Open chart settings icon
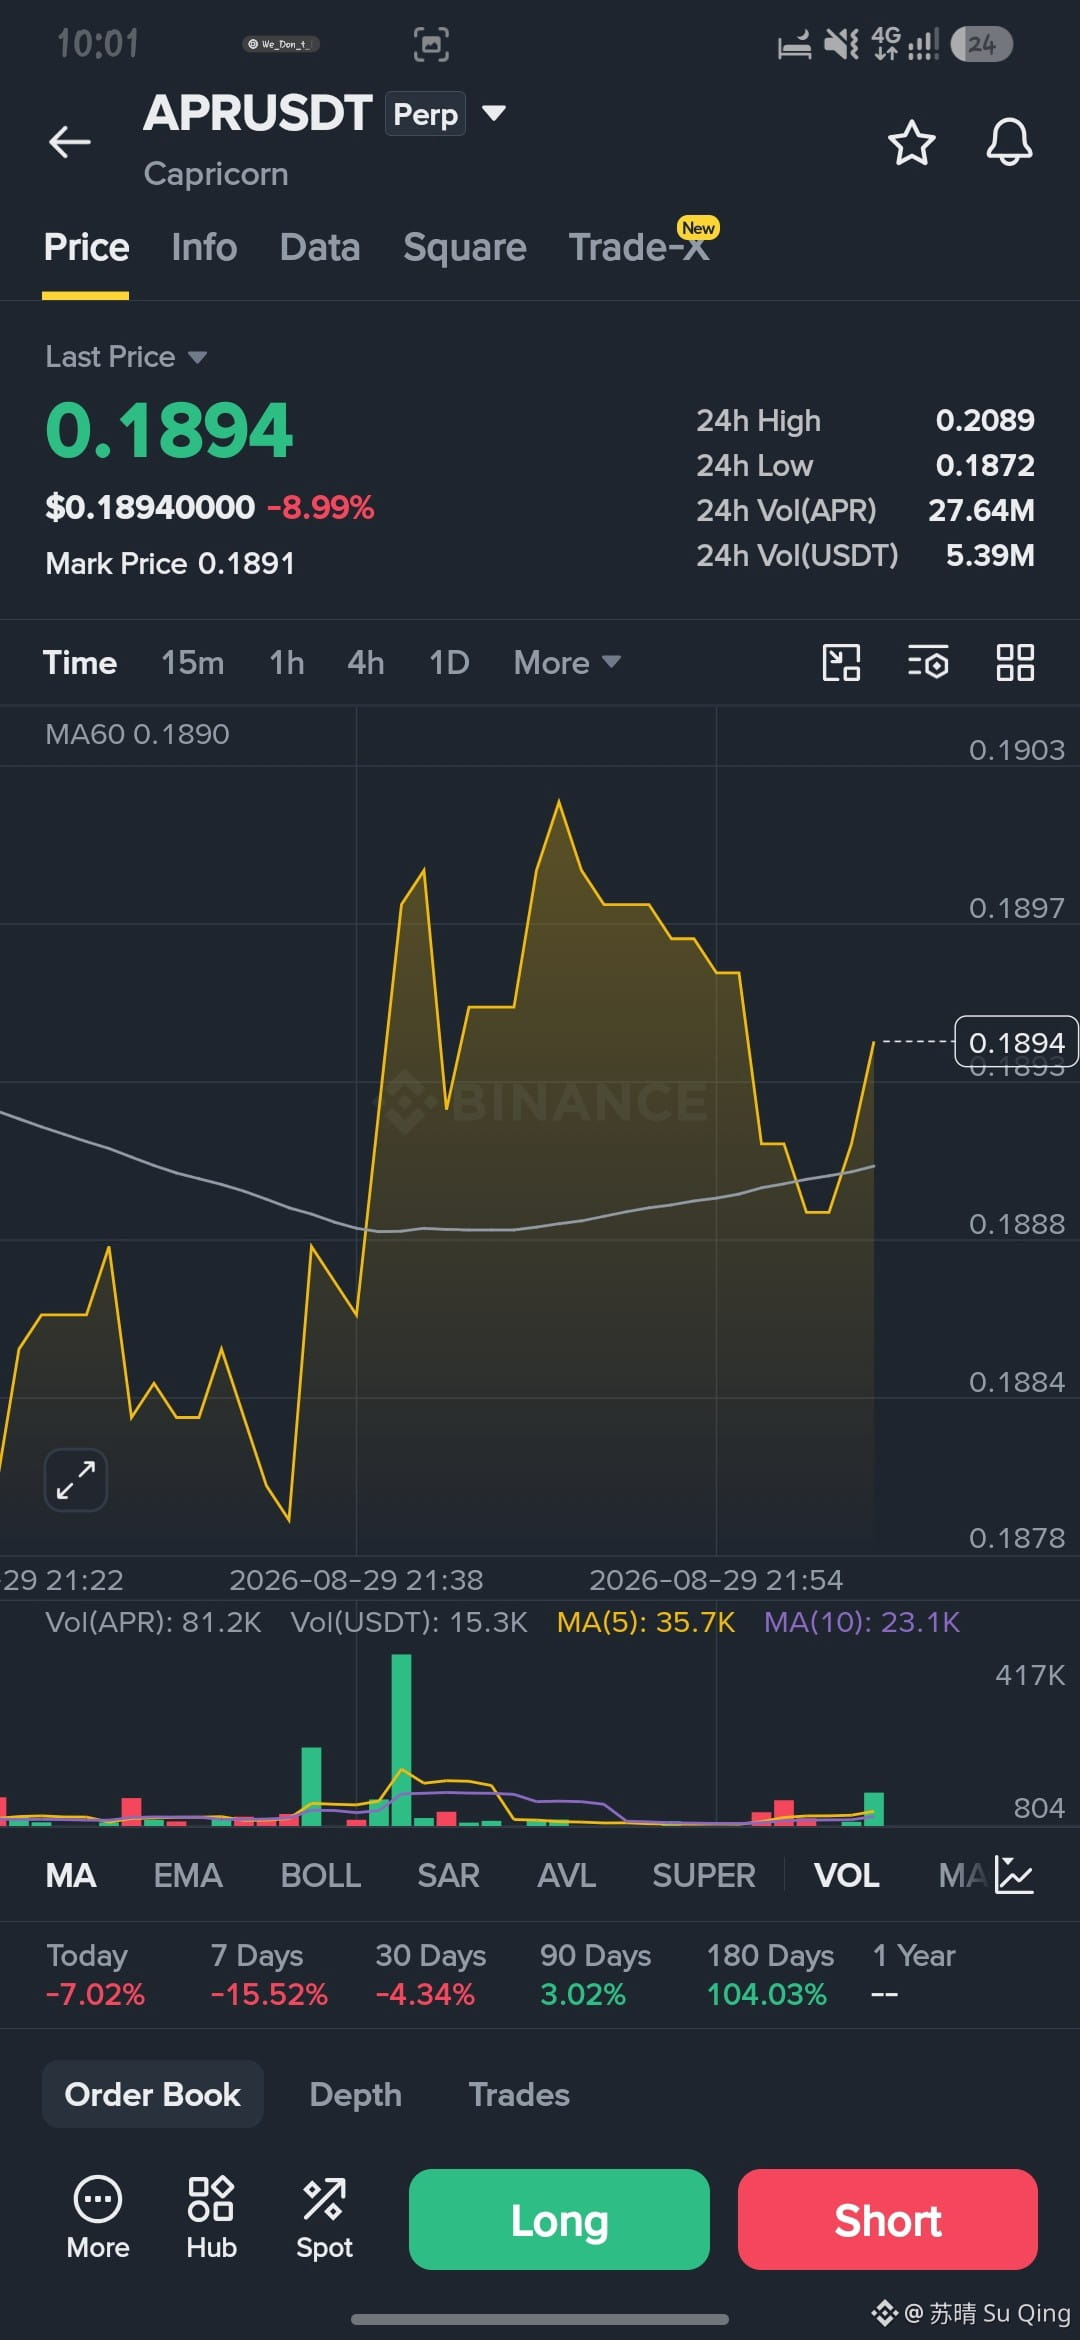The image size is (1080, 2340). click(x=928, y=662)
